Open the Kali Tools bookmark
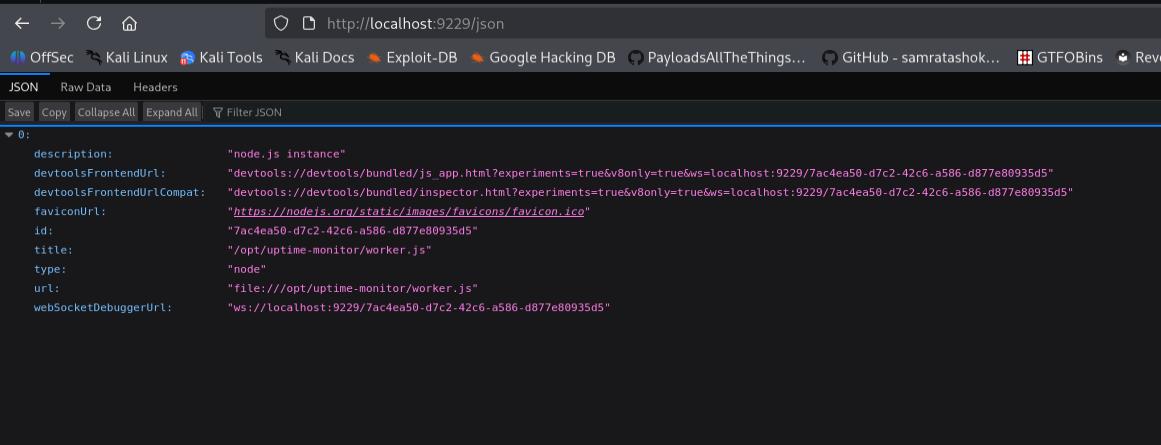This screenshot has width=1161, height=445. point(221,57)
